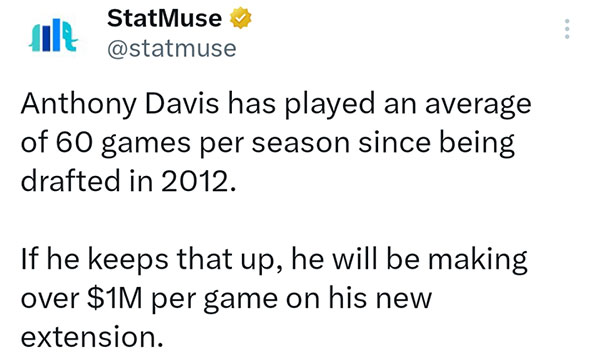The image size is (600, 362).
Task: Click the phrase "has played"
Action: tap(302, 104)
